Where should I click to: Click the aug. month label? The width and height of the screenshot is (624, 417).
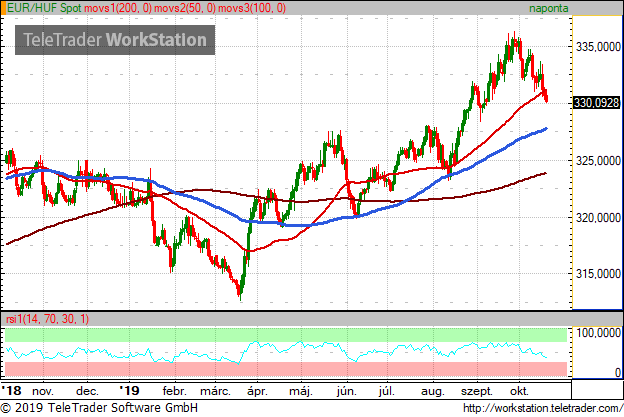pos(433,392)
